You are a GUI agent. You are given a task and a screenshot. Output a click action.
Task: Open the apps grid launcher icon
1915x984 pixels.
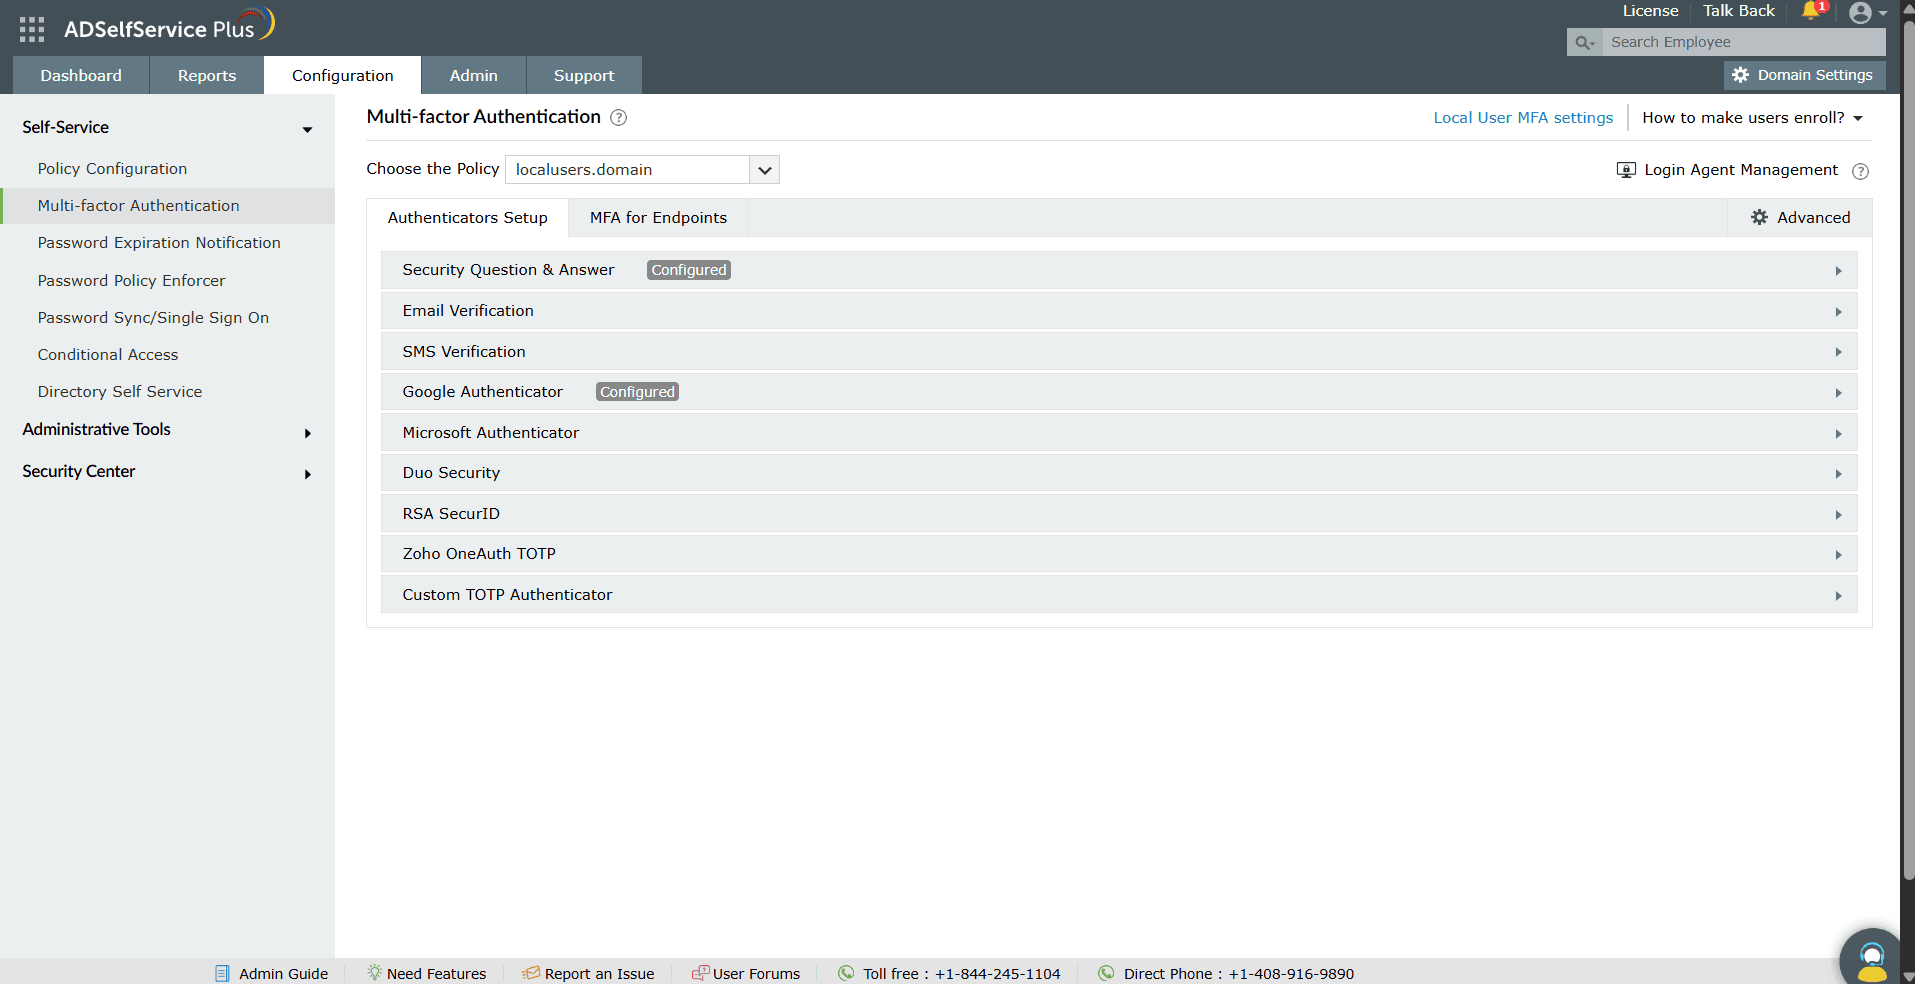[32, 30]
